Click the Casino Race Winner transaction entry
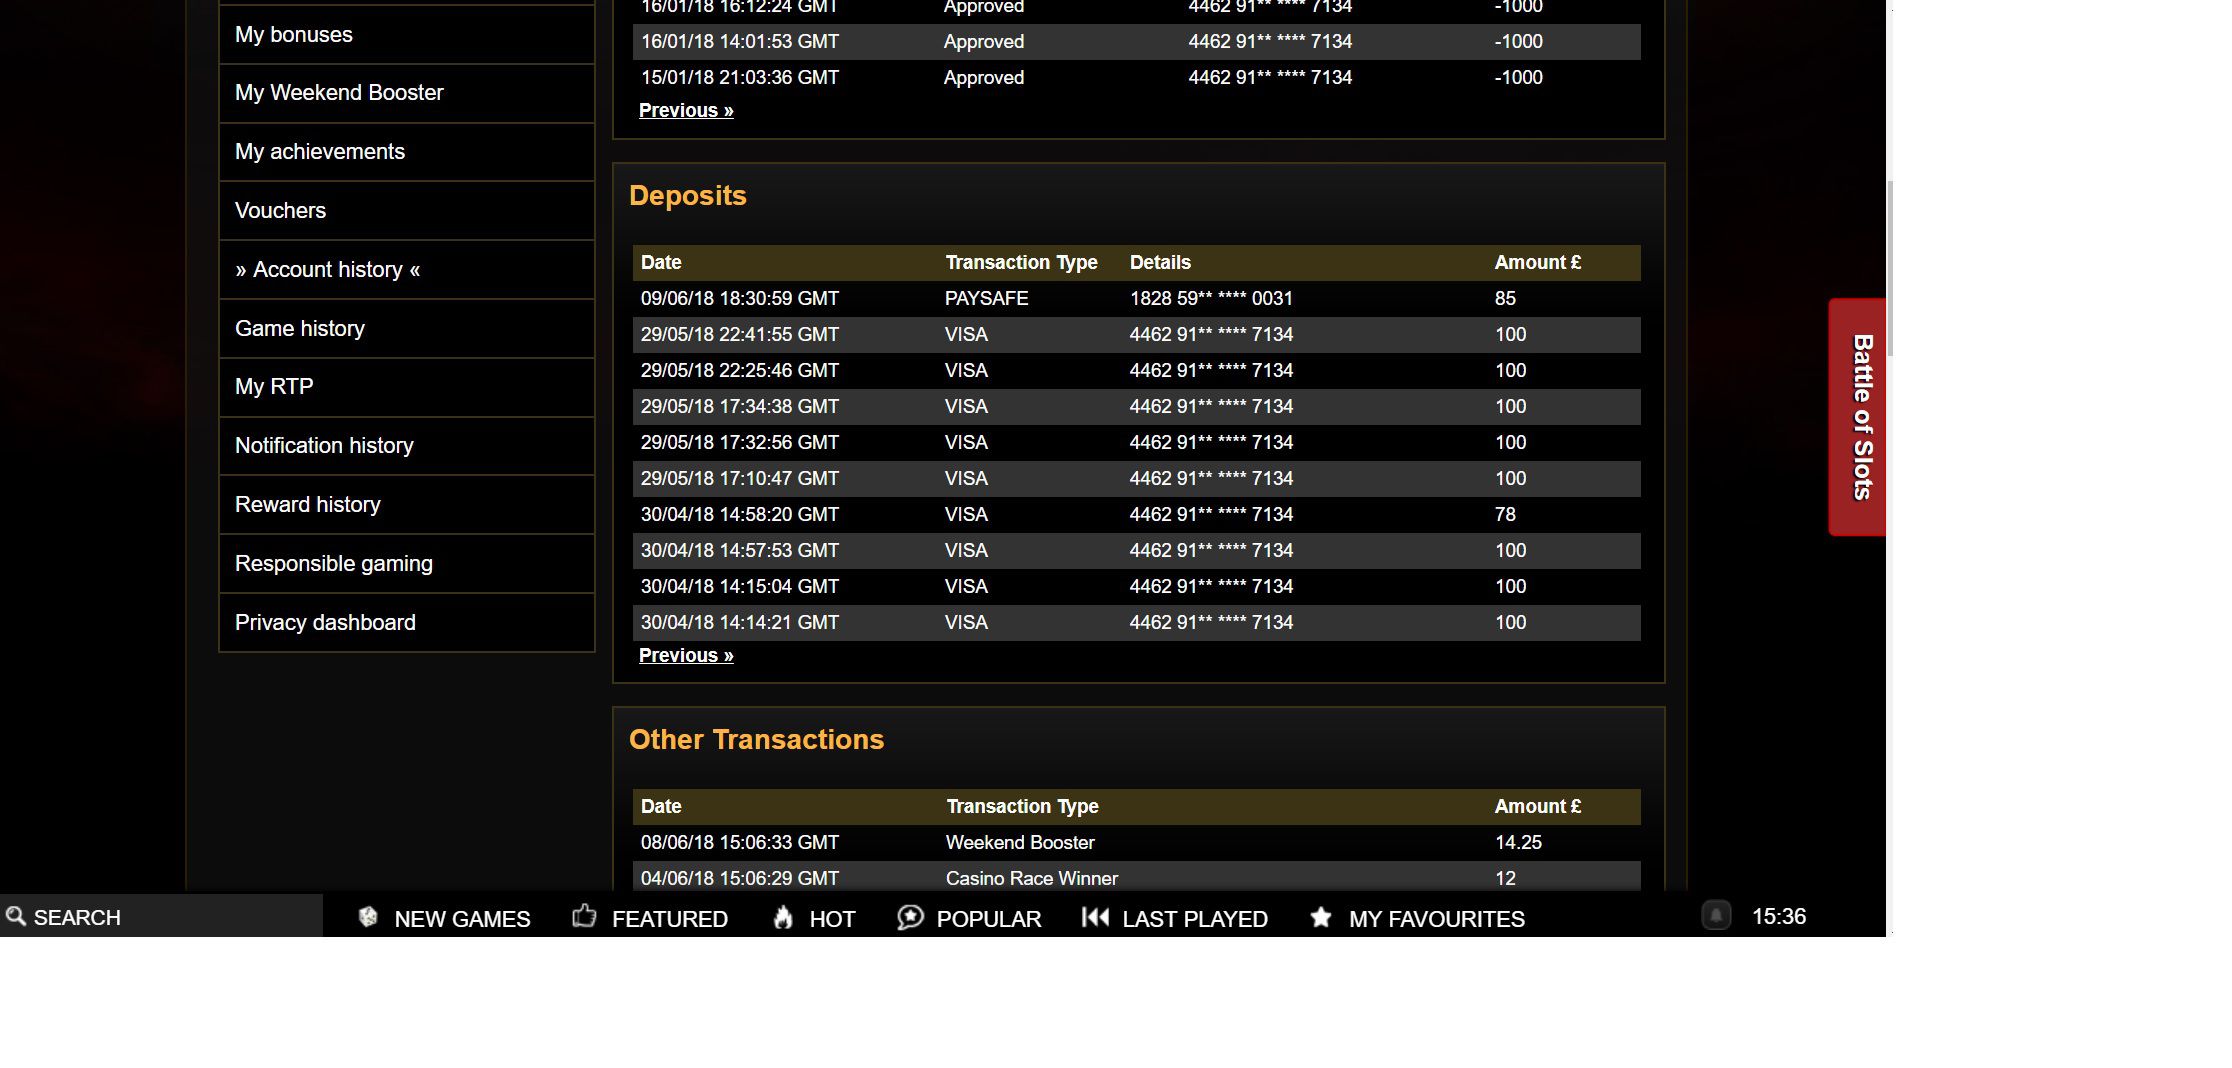 (1032, 879)
